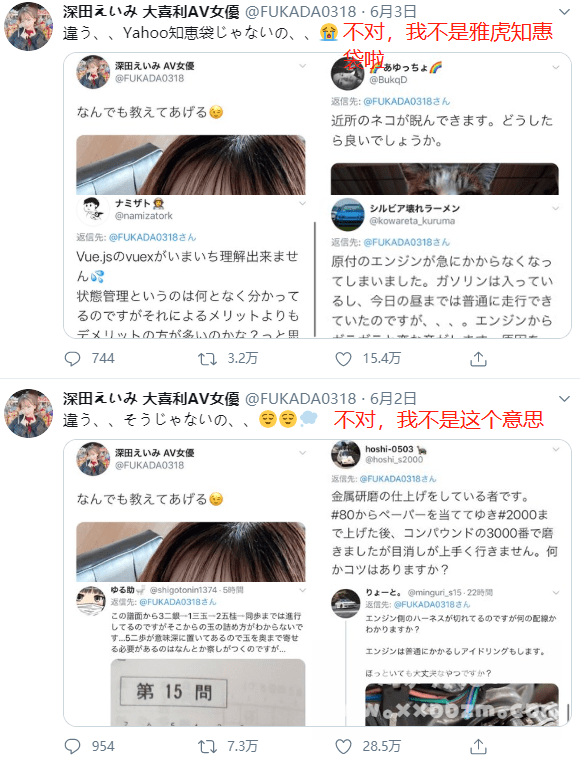Open the chevron menu on hoshi-0503's reply
Viewport: 580px width, 758px height.
coord(556,449)
